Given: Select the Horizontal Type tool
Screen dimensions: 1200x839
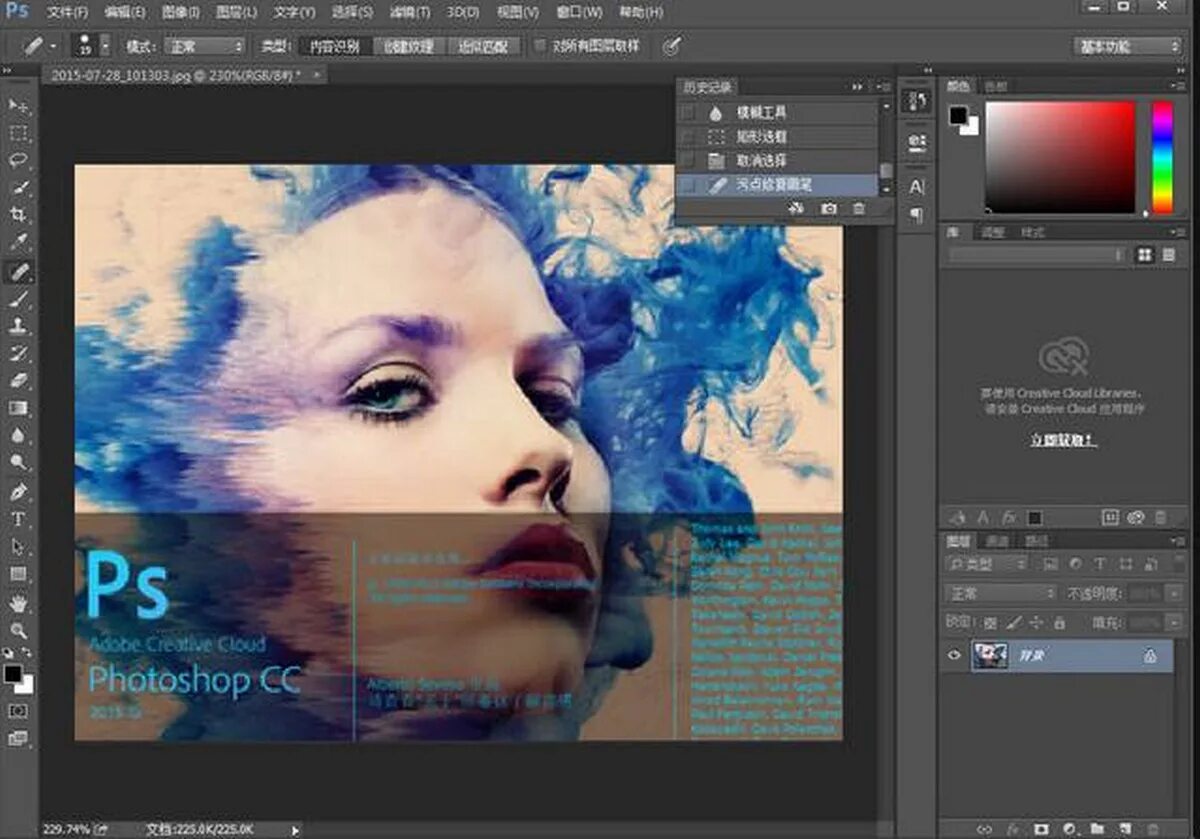Looking at the screenshot, I should coord(19,519).
